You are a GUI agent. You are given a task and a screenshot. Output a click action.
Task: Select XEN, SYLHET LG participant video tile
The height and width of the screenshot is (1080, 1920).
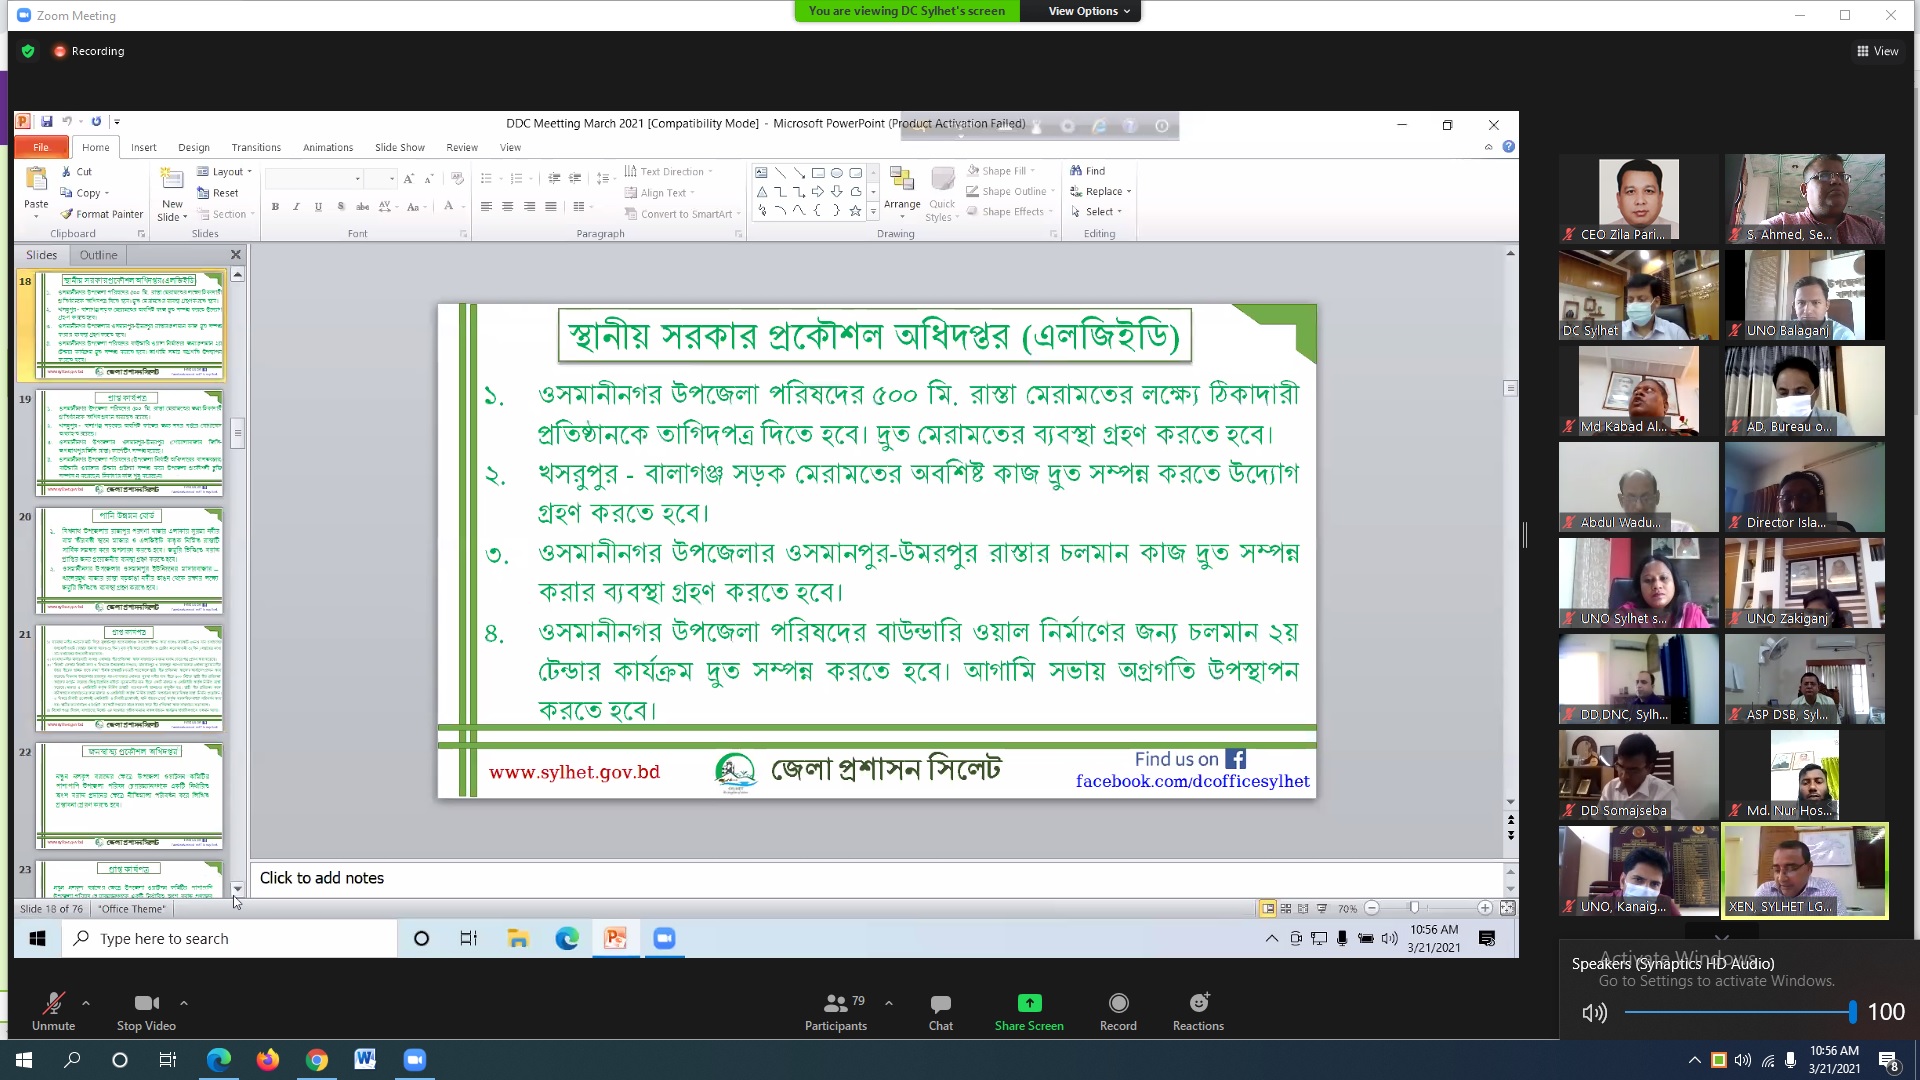[x=1804, y=870]
